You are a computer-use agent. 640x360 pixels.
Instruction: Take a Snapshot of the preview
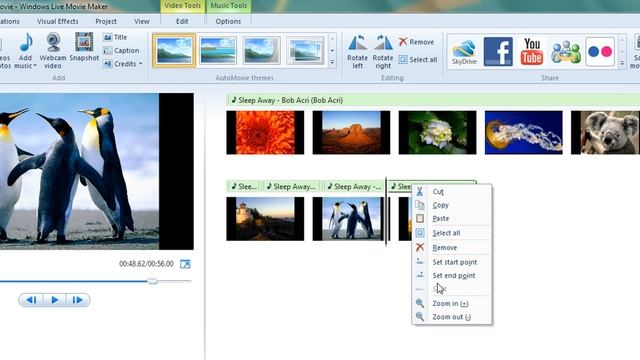(x=84, y=47)
